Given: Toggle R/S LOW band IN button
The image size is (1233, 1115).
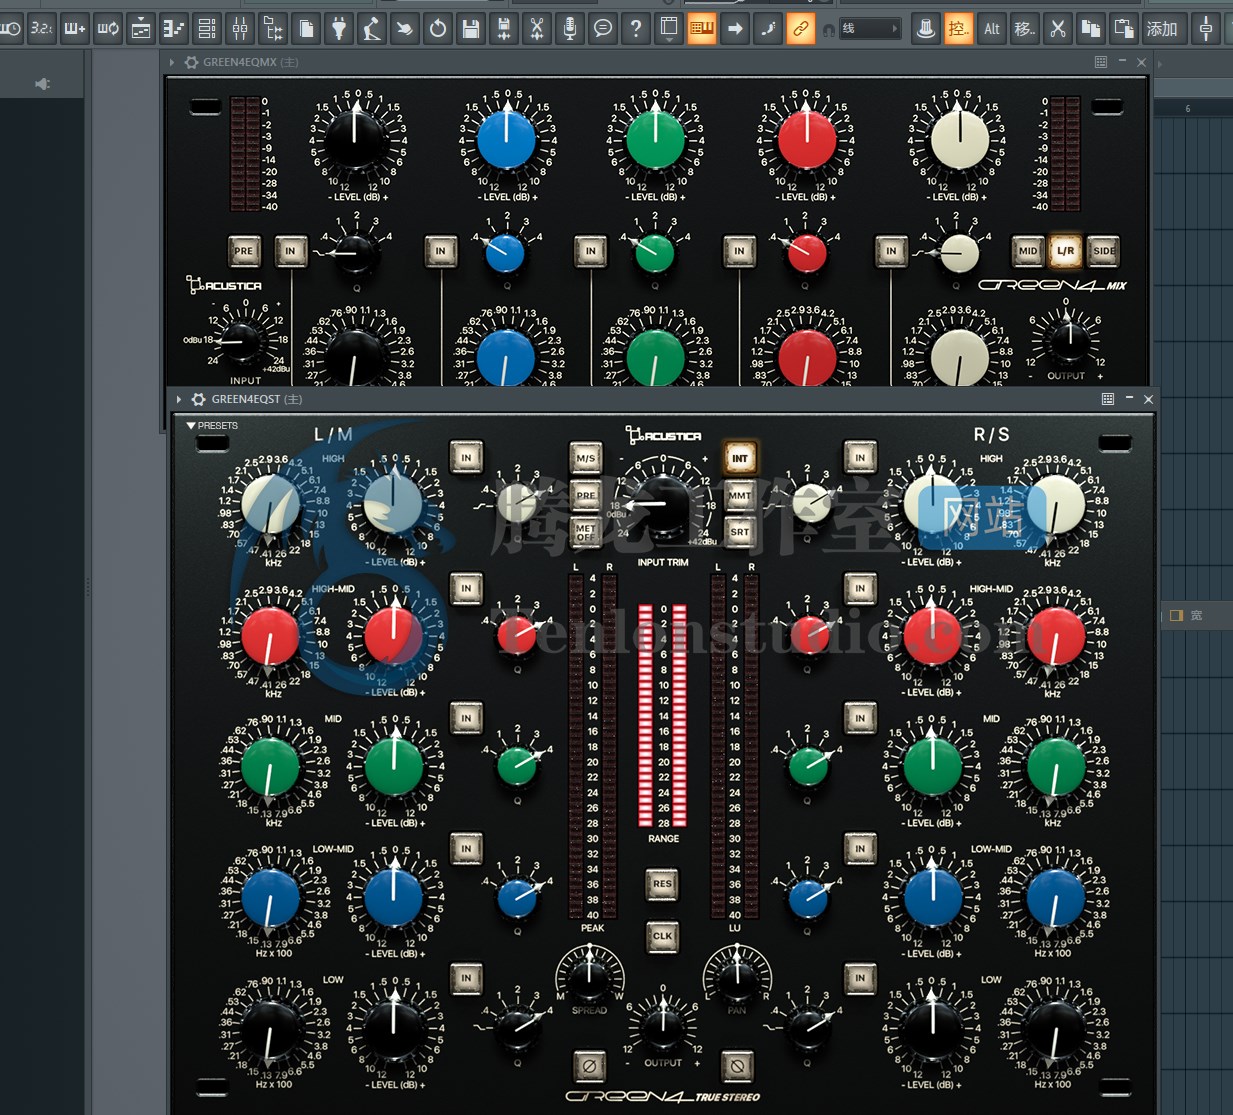Looking at the screenshot, I should tap(860, 978).
